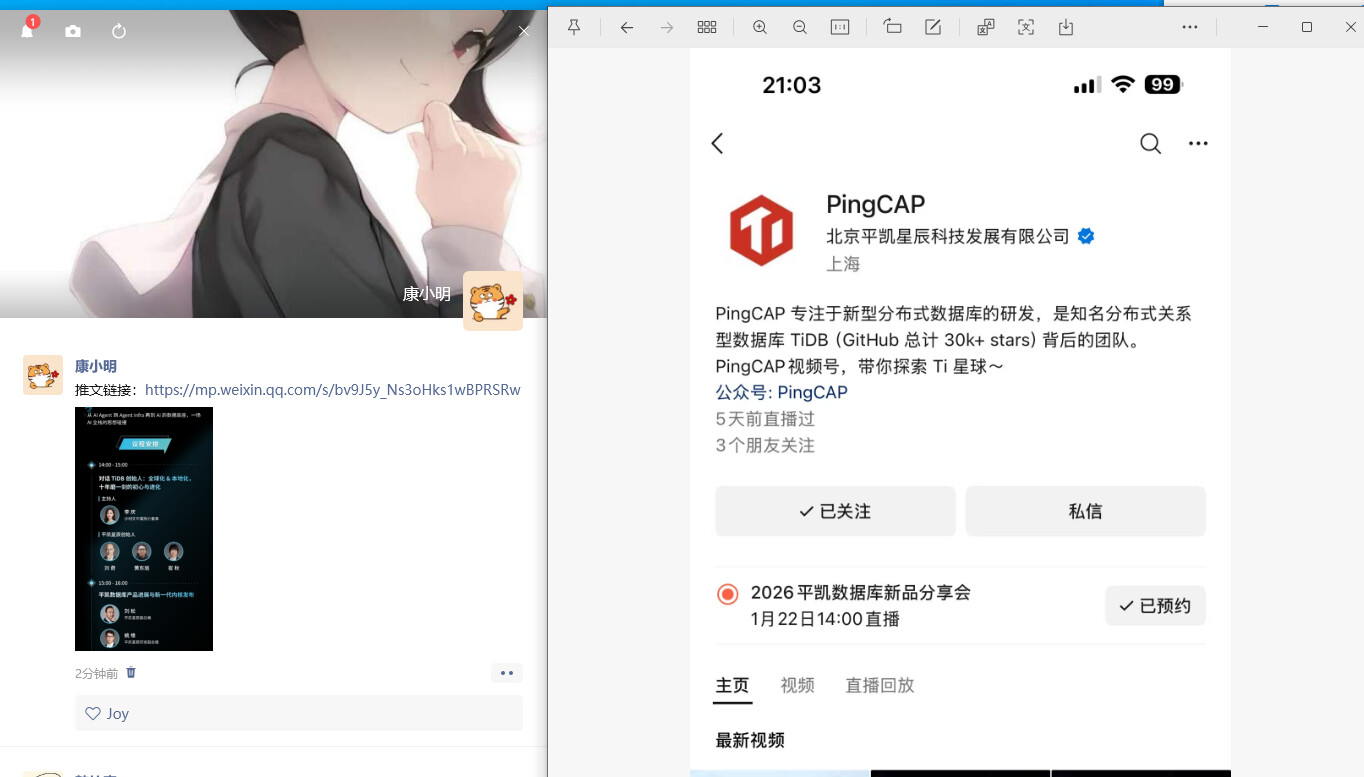Minimize the image viewer window
This screenshot has width=1364, height=777.
click(x=1265, y=27)
